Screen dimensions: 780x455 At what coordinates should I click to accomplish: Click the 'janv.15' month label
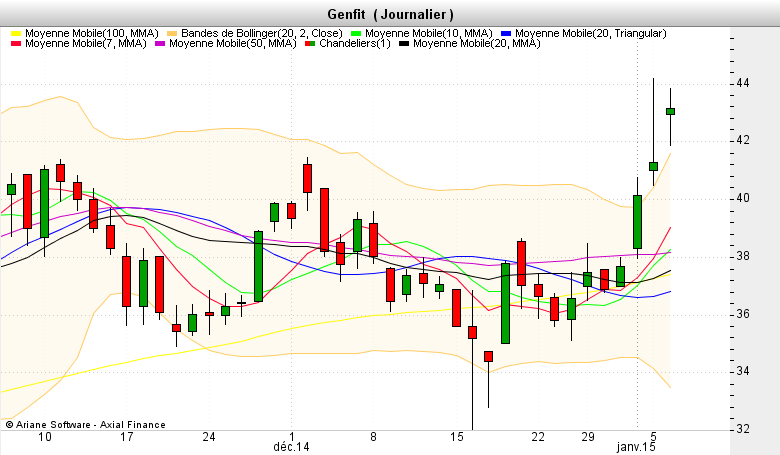point(636,447)
